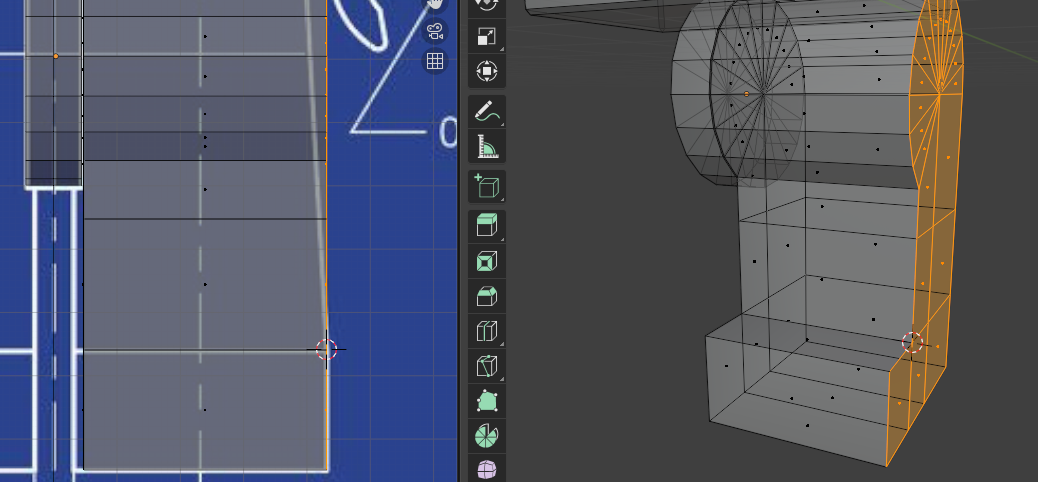This screenshot has width=1038, height=482.
Task: Select the Poly Build tool
Action: coord(487,401)
